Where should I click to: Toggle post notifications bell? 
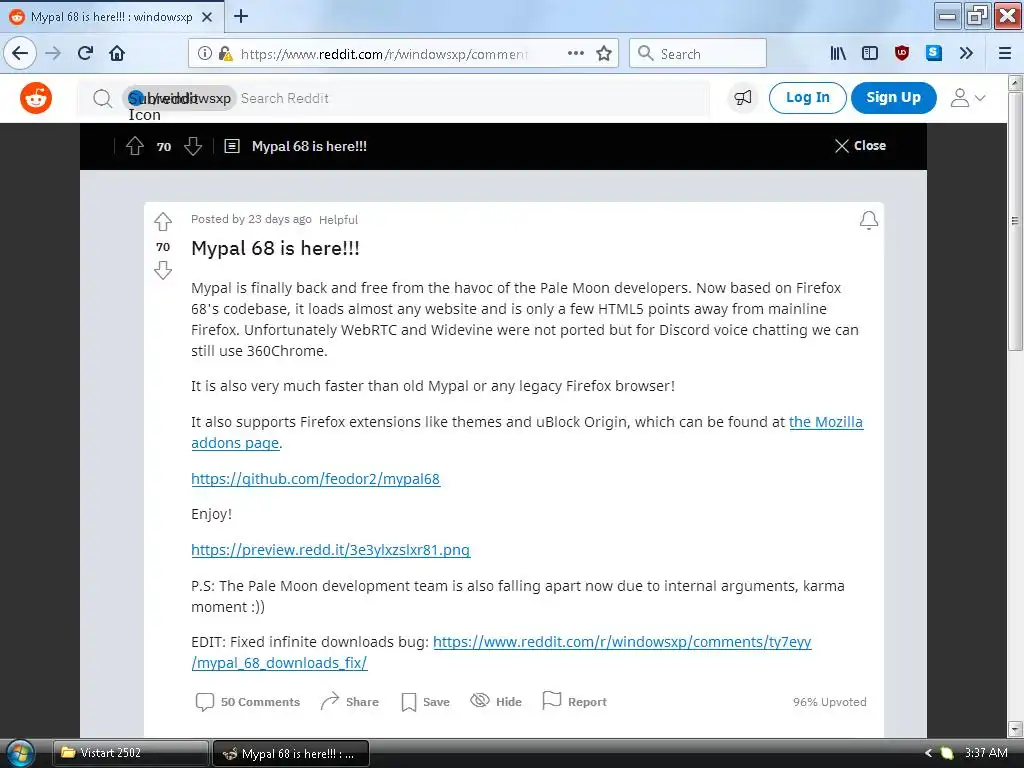(869, 221)
